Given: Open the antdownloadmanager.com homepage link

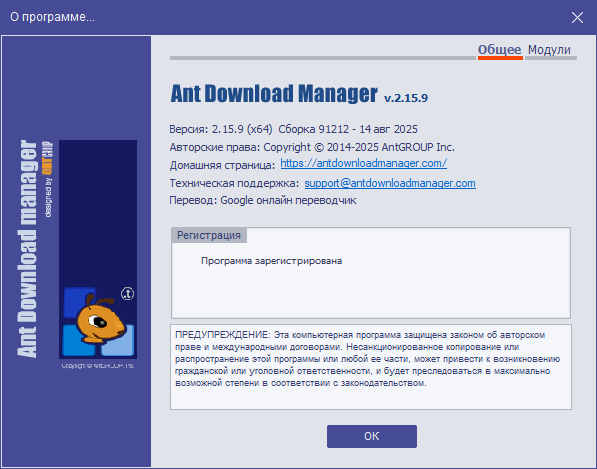Looking at the screenshot, I should (364, 163).
